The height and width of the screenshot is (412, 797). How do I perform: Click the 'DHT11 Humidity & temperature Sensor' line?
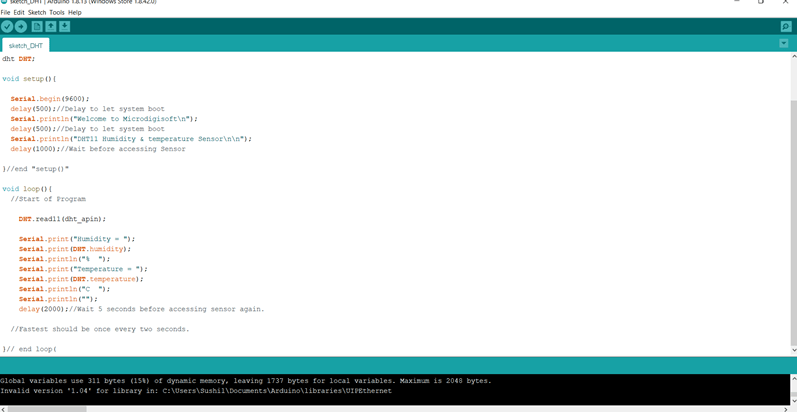(131, 139)
